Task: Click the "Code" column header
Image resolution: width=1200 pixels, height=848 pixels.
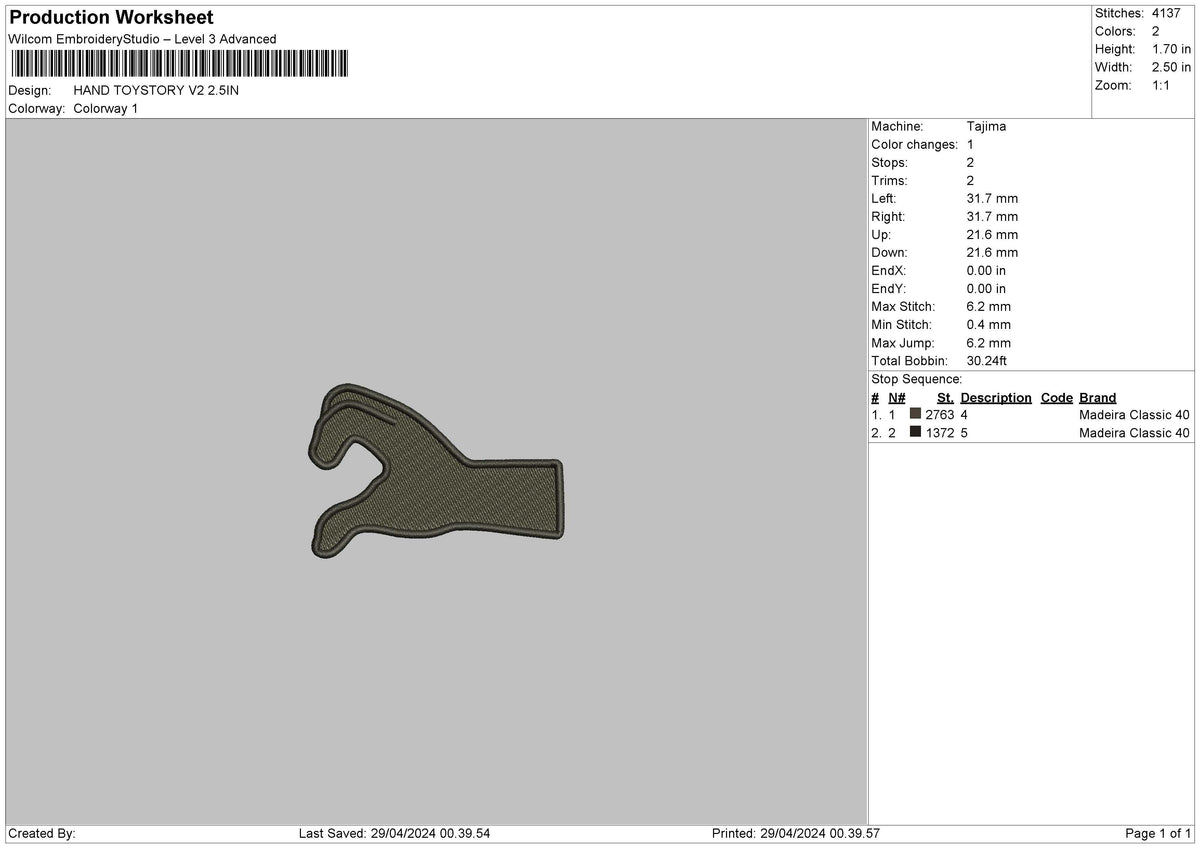Action: (1056, 397)
